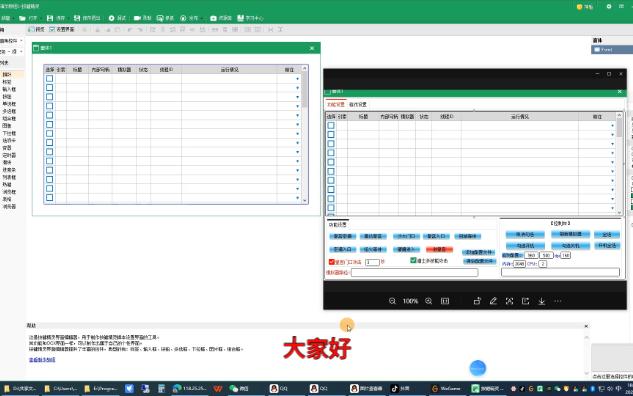Tick the fourth row checkbox in 窗体1 designer table
The width and height of the screenshot is (633, 396).
pos(49,106)
